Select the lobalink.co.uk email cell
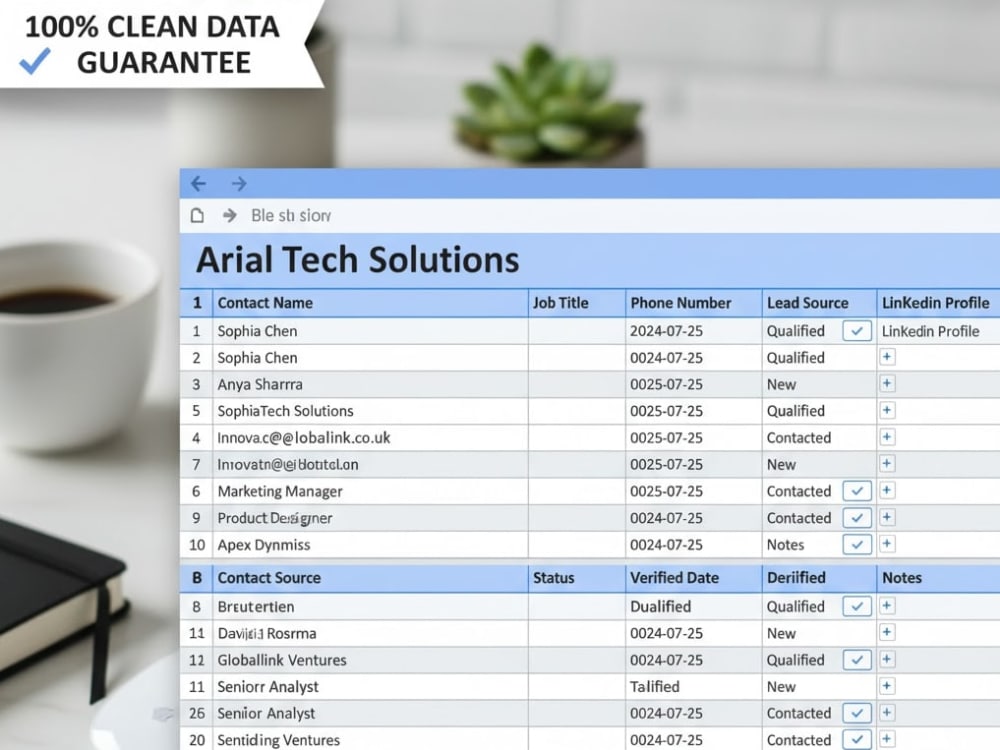Screen dimensions: 1000x750 (x=370, y=438)
